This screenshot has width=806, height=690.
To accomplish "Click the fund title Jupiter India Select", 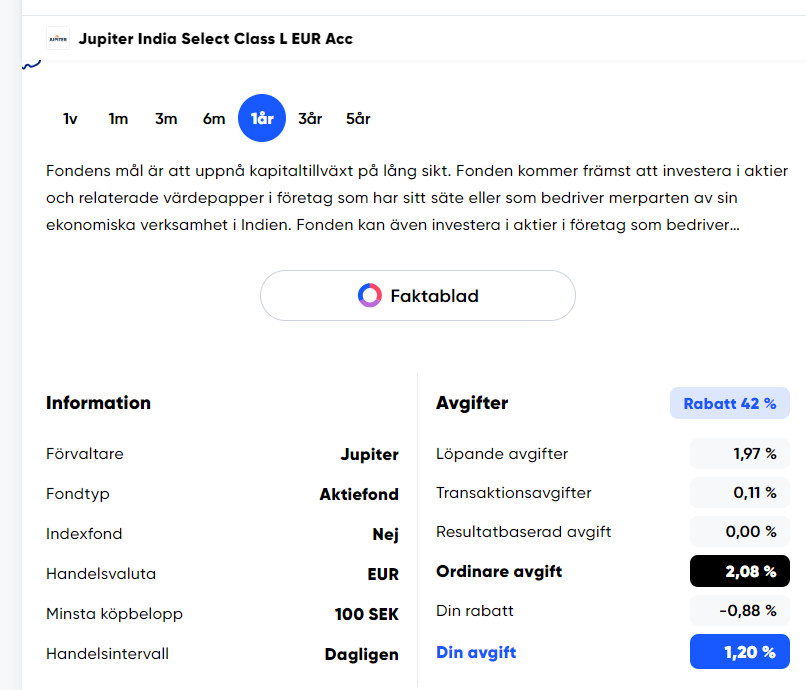I will click(215, 39).
